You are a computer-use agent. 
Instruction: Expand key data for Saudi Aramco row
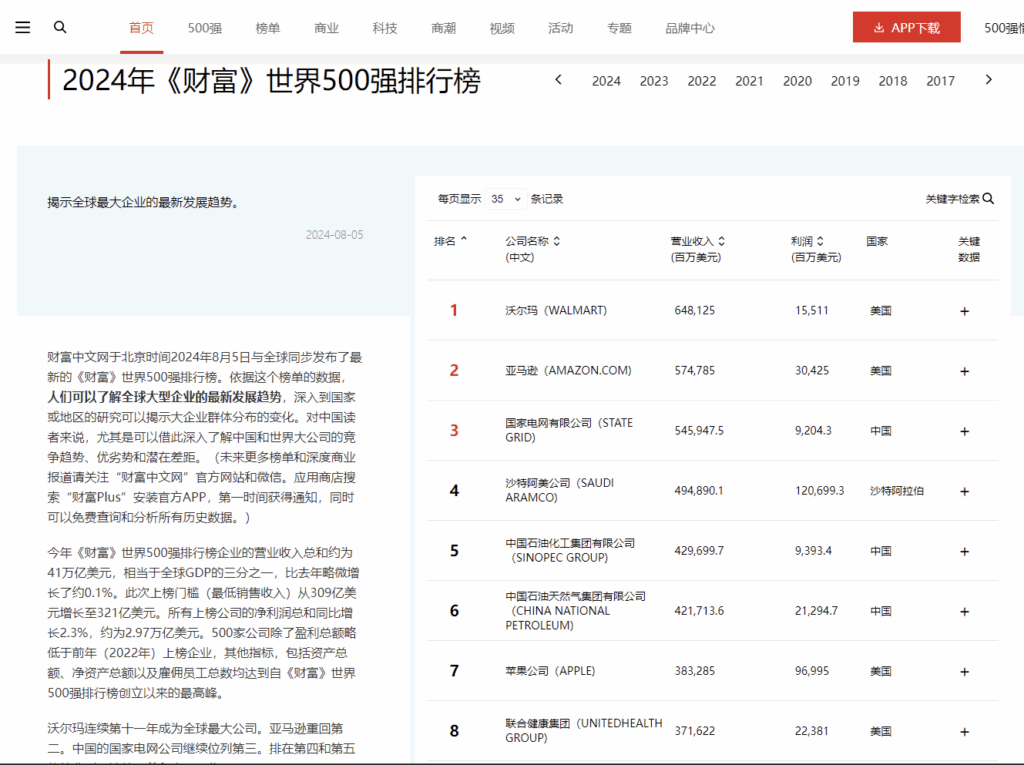tap(964, 491)
